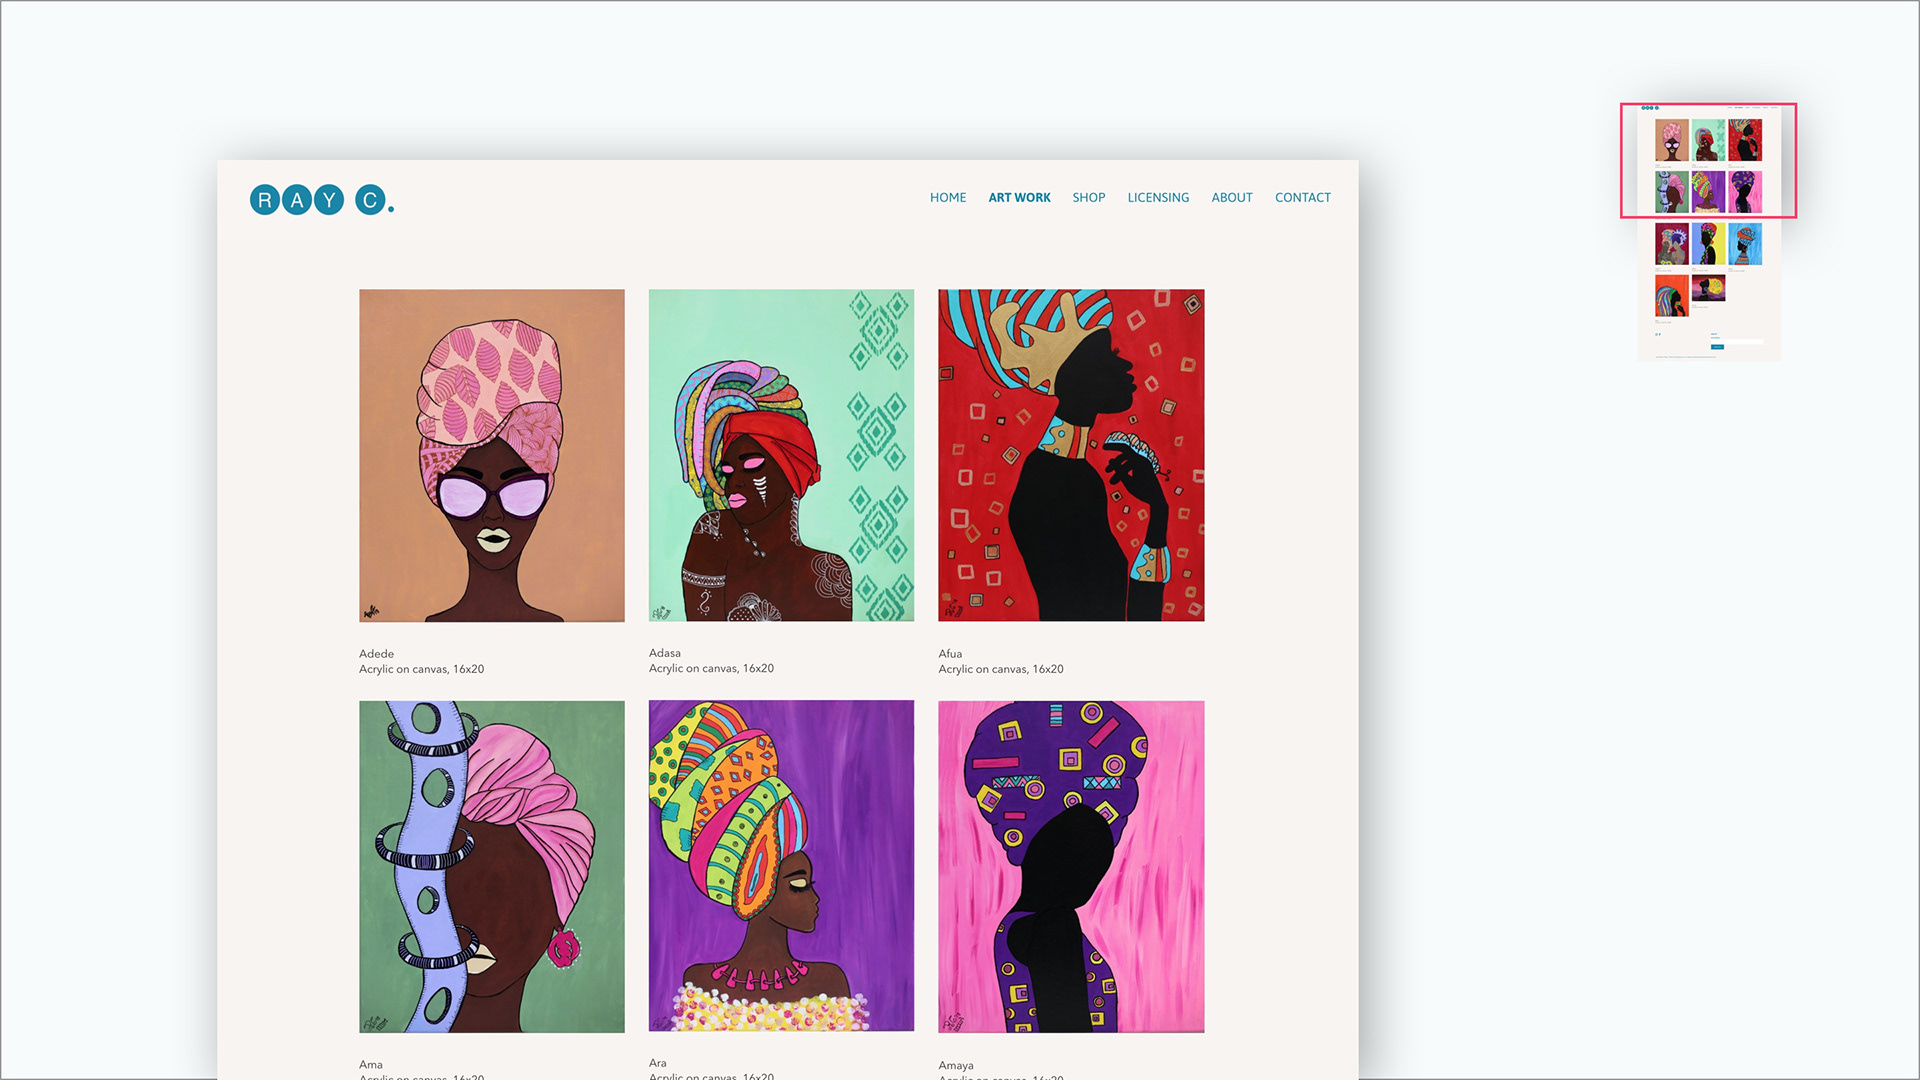The image size is (1920, 1080).
Task: Visit the ABOUT page
Action: [x=1231, y=198]
